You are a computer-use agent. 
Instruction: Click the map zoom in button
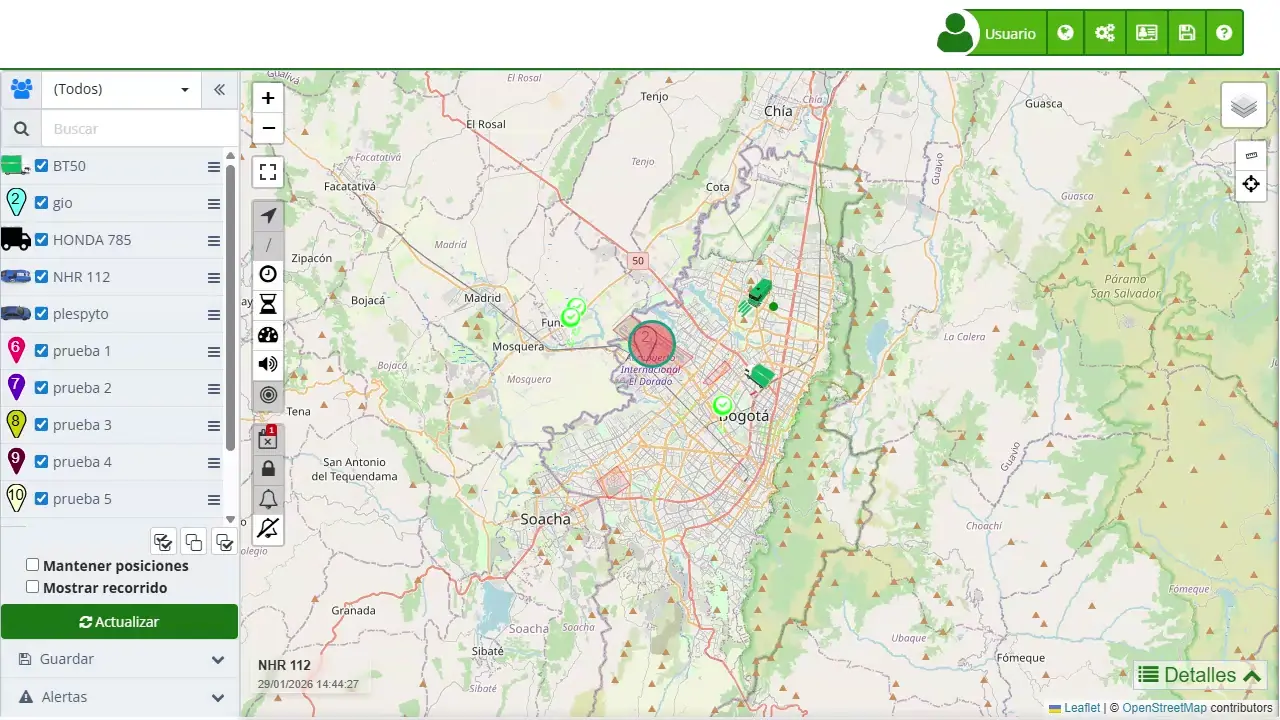click(268, 98)
